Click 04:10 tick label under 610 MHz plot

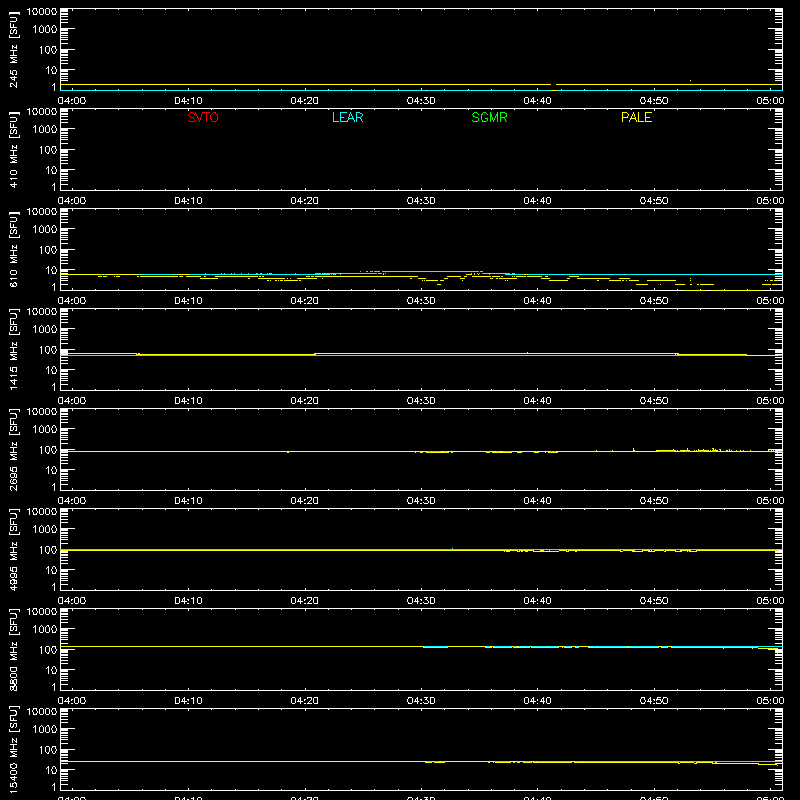coord(188,301)
